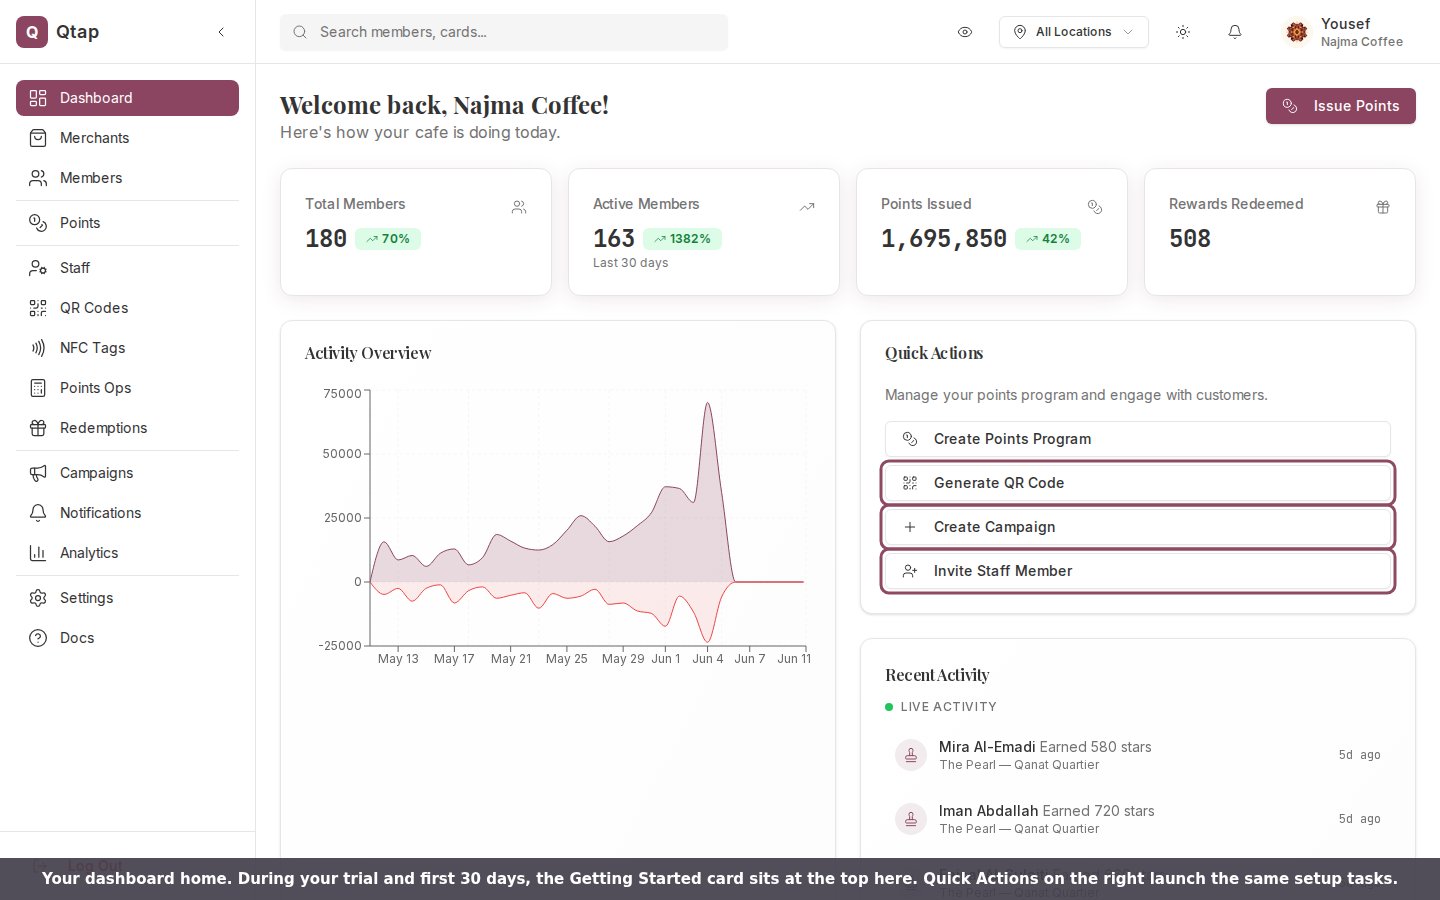
Task: Click the Analytics bar chart icon
Action: 38,553
